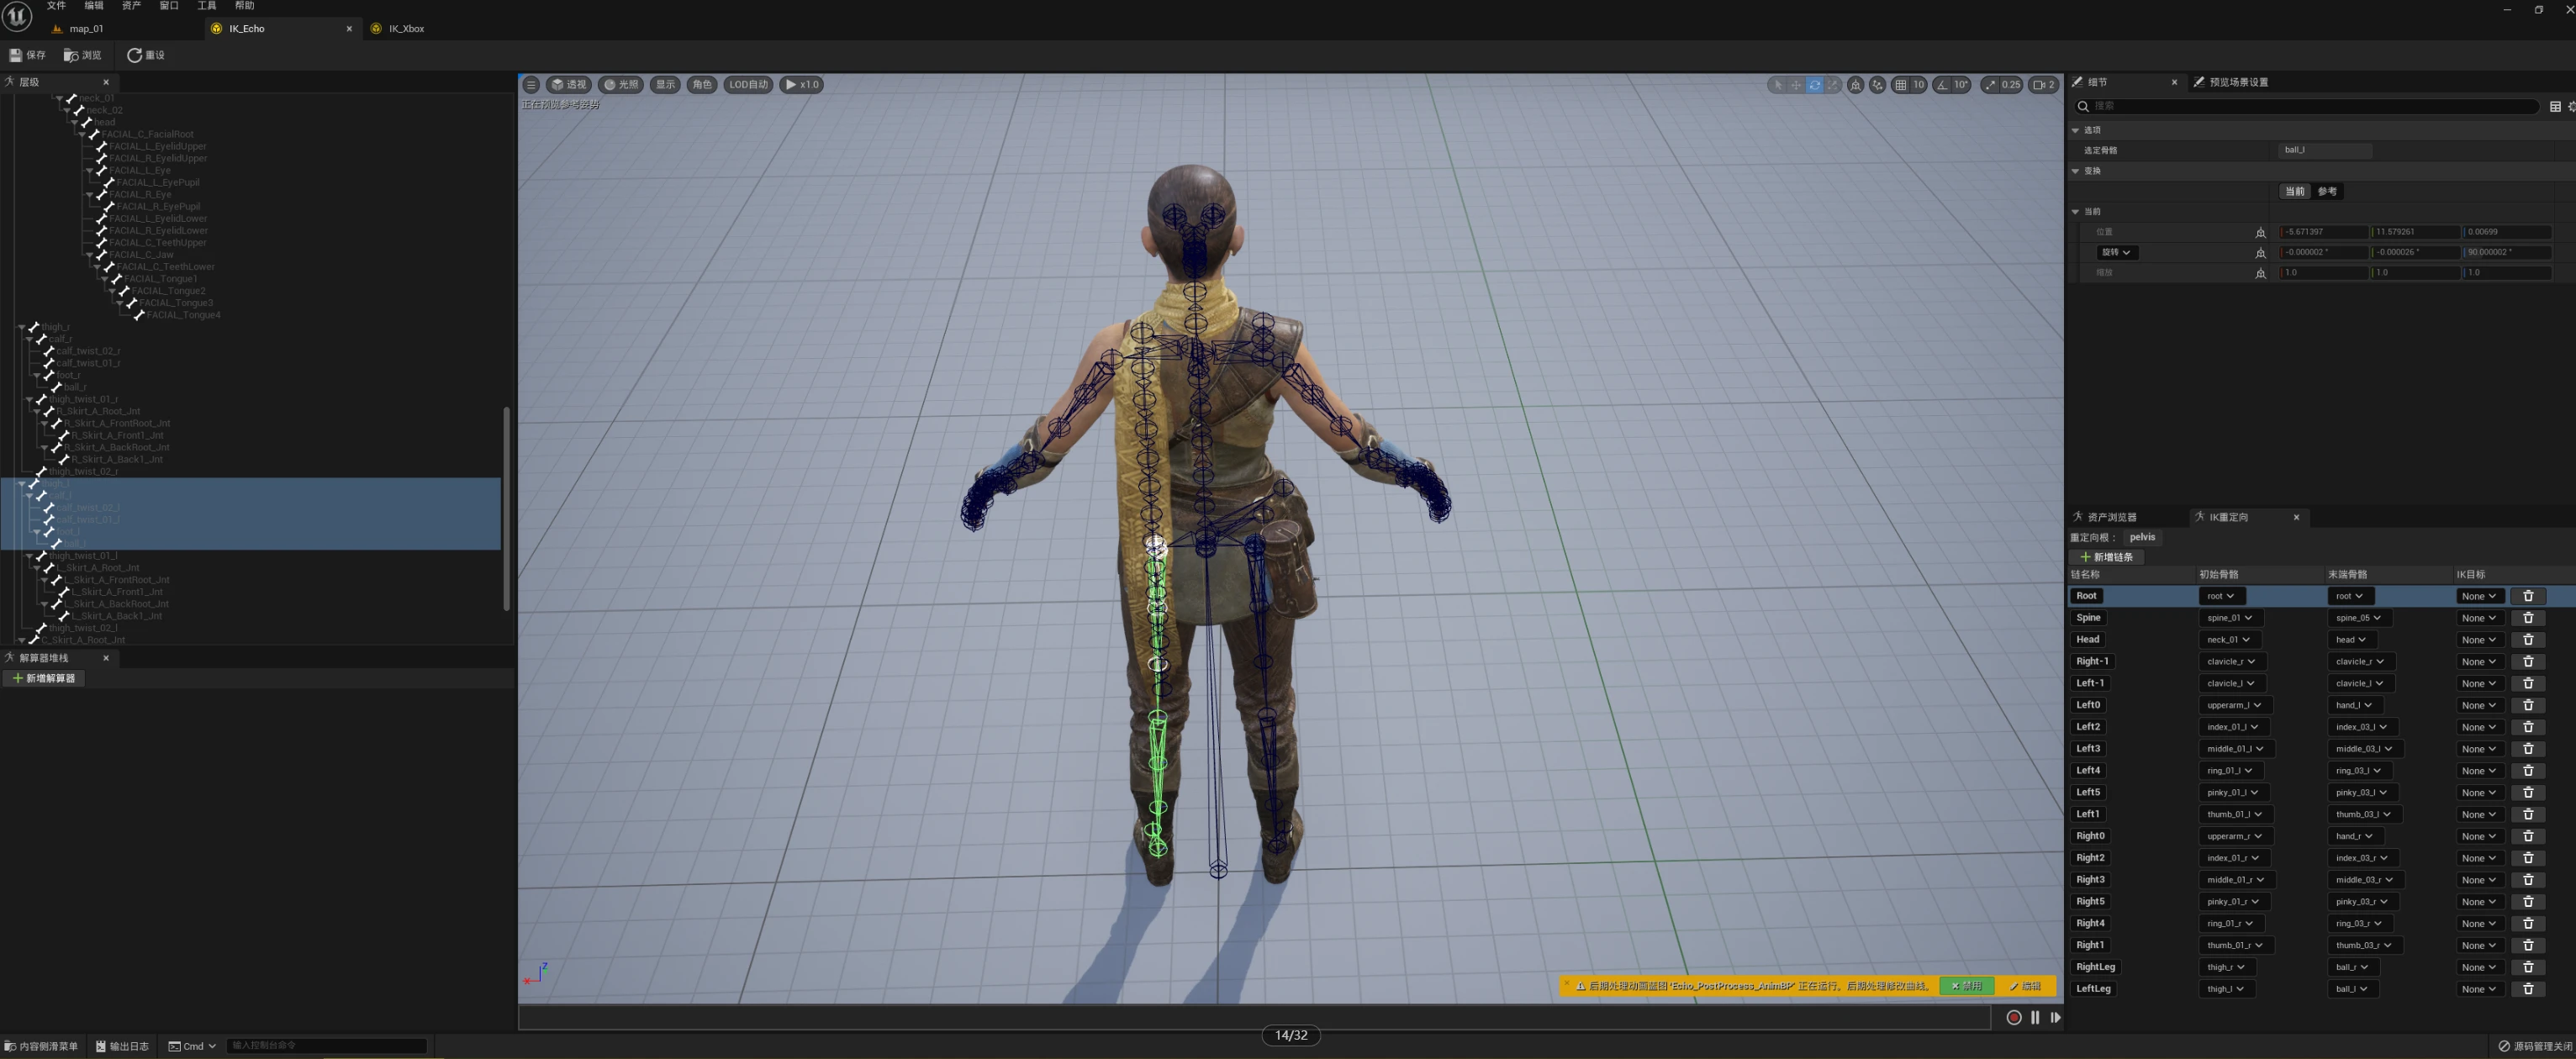Open the camera speed setting showing 2
Image resolution: width=2576 pixels, height=1059 pixels.
[x=2044, y=85]
